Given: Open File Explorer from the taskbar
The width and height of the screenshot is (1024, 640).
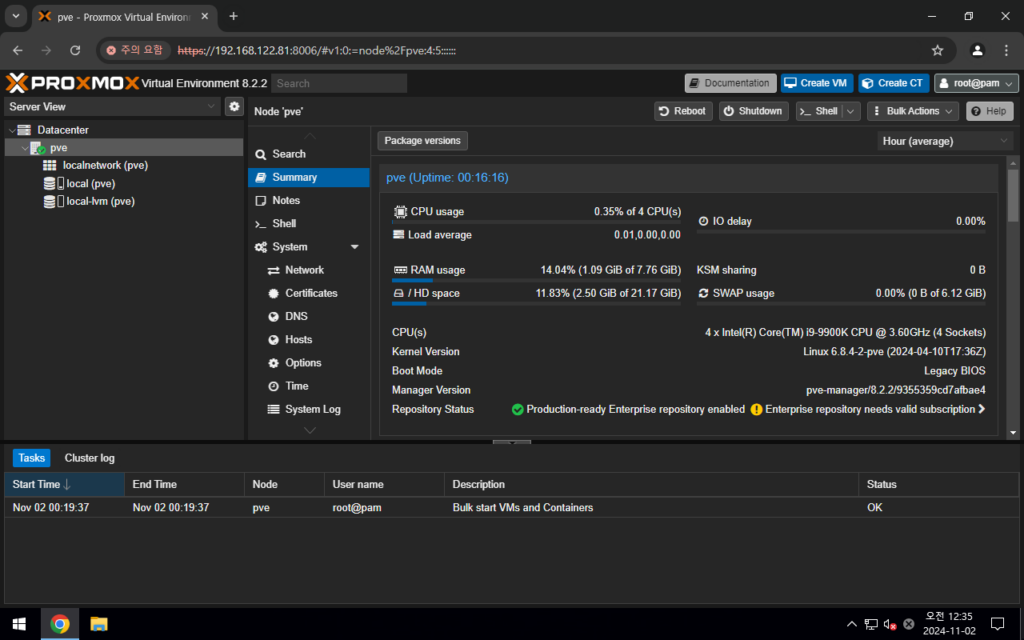Looking at the screenshot, I should click(x=99, y=624).
